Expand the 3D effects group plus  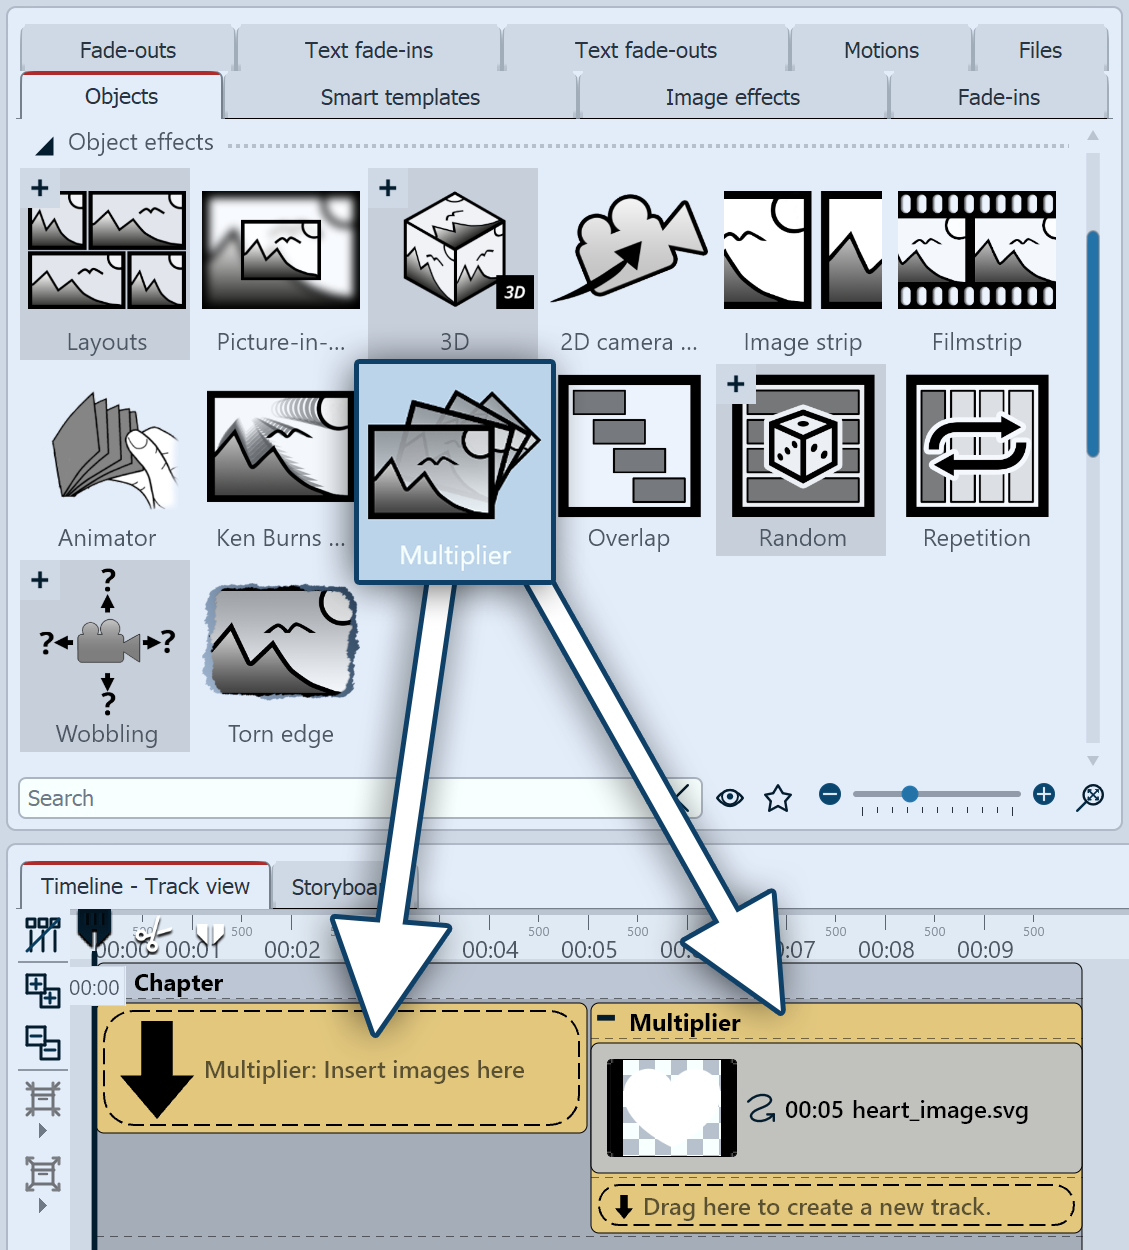[388, 188]
